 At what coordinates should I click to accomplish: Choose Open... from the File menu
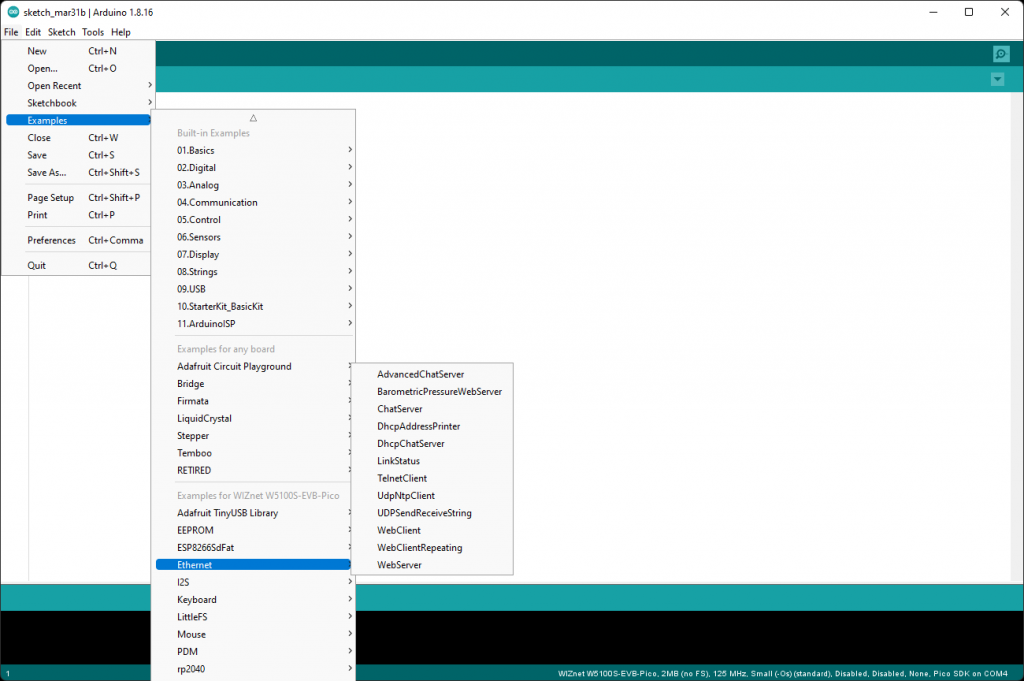pos(78,69)
